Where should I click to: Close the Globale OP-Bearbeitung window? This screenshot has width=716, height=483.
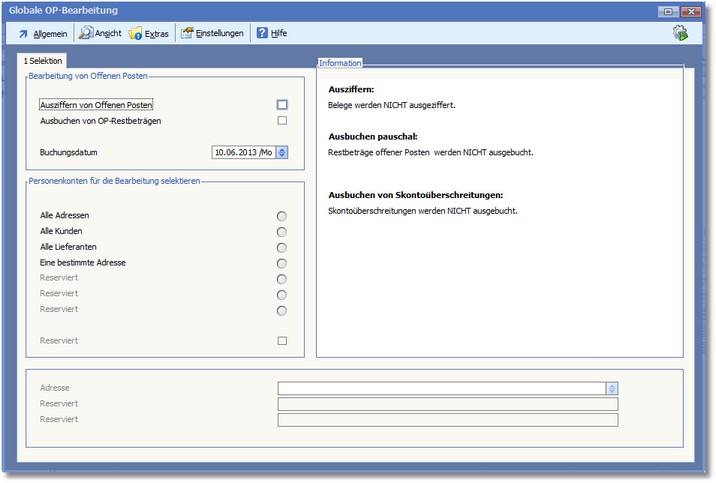pyautogui.click(x=690, y=10)
